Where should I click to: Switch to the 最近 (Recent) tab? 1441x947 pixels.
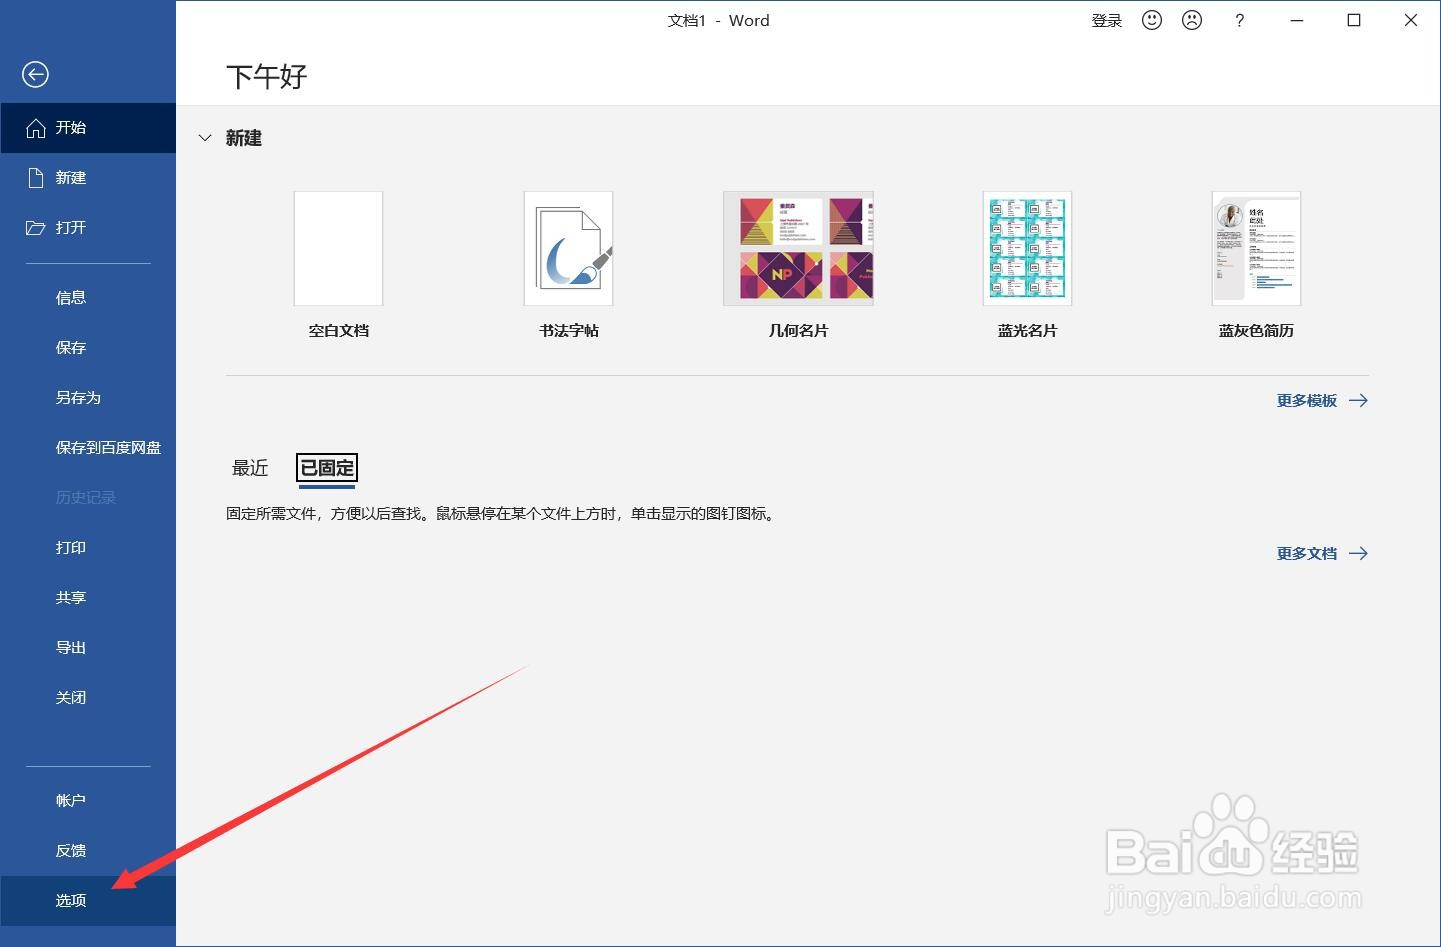[249, 467]
